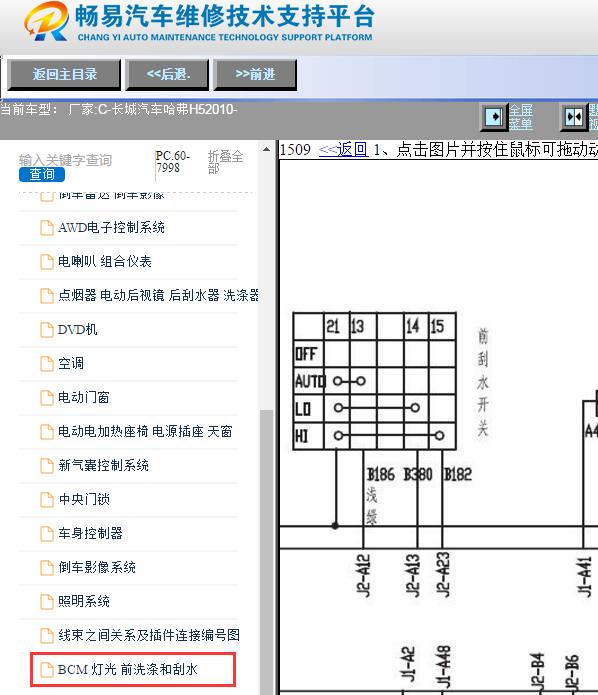Click the AUTO row of wiper switch table

click(x=375, y=381)
